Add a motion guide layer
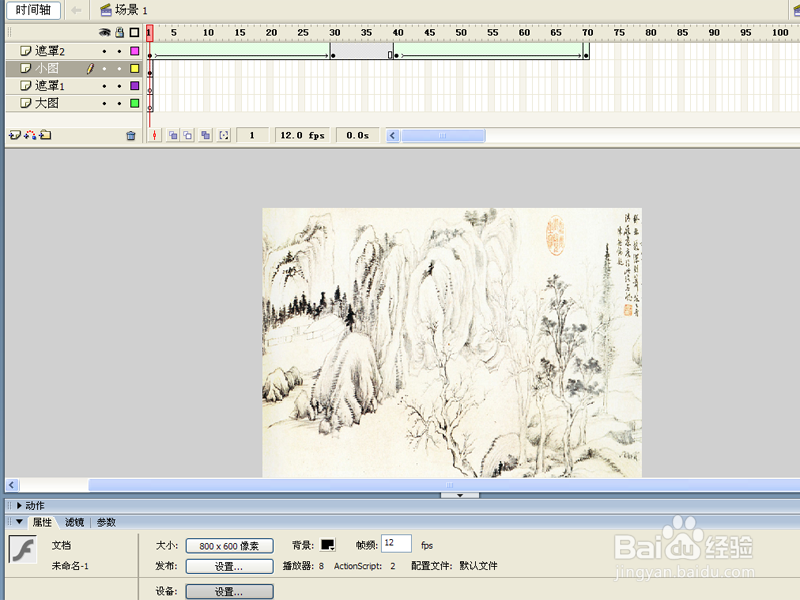Viewport: 800px width, 600px height. pyautogui.click(x=30, y=135)
